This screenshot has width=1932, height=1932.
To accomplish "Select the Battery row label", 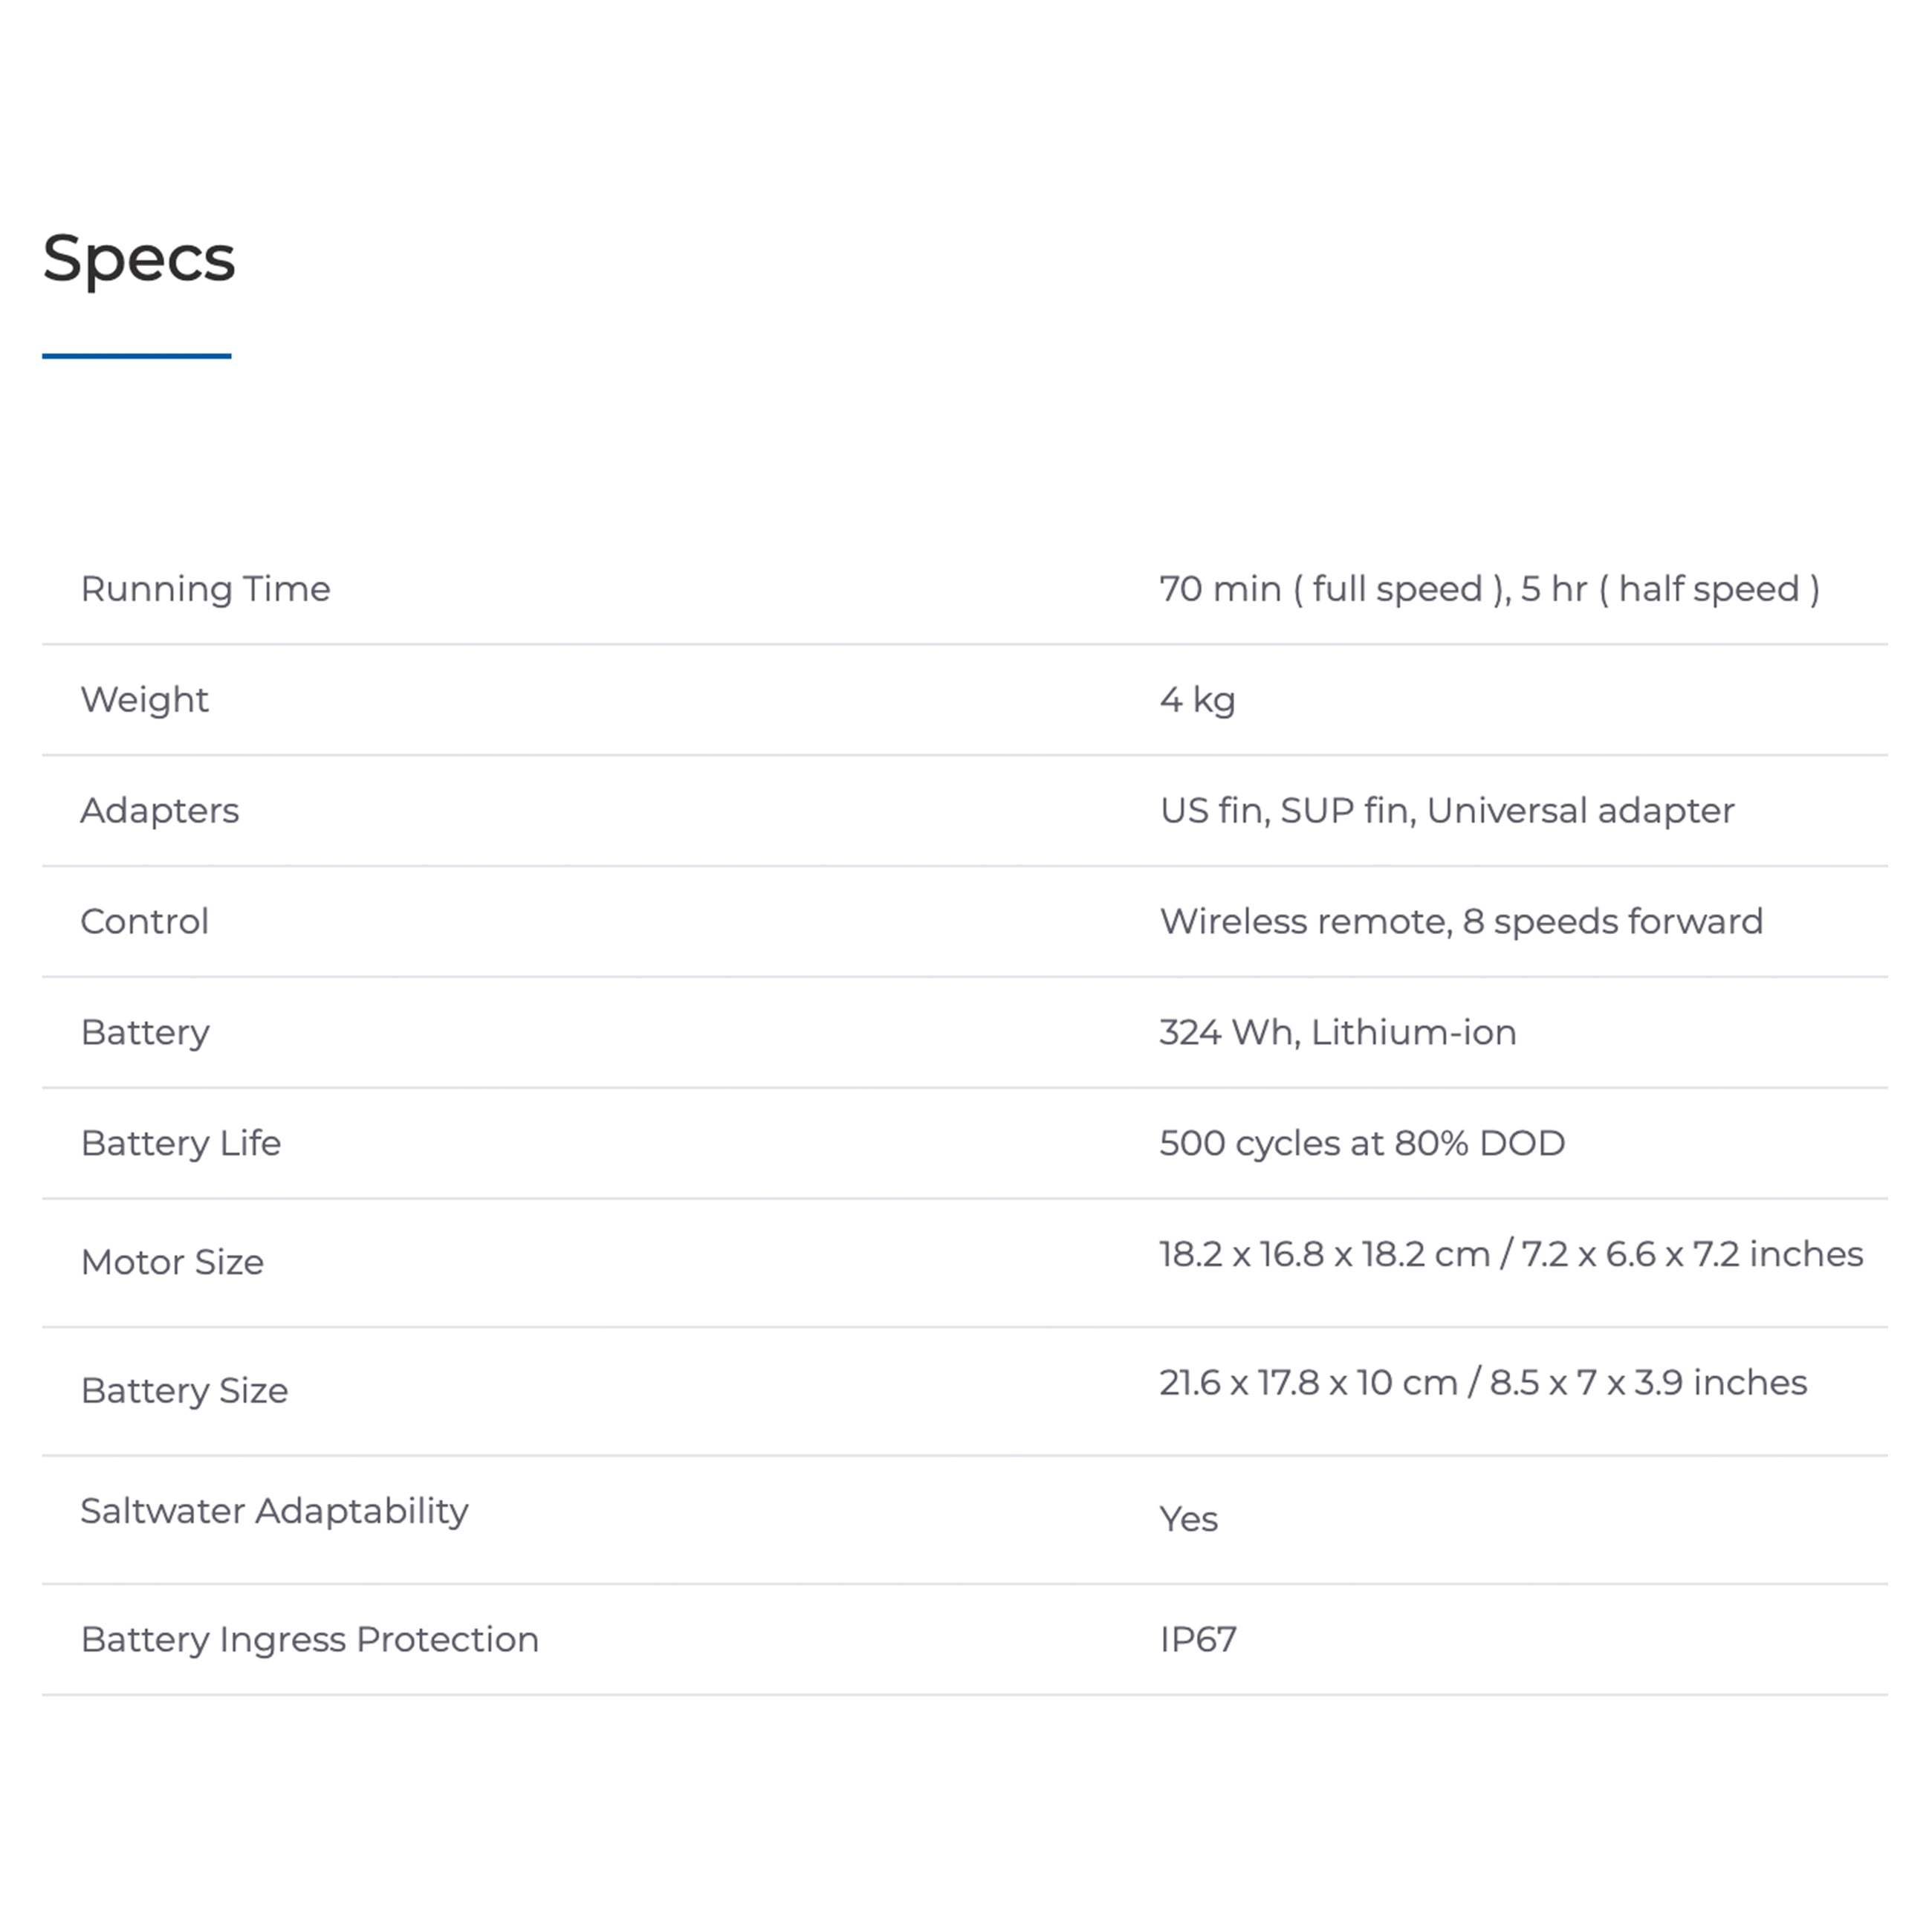I will 146,1033.
